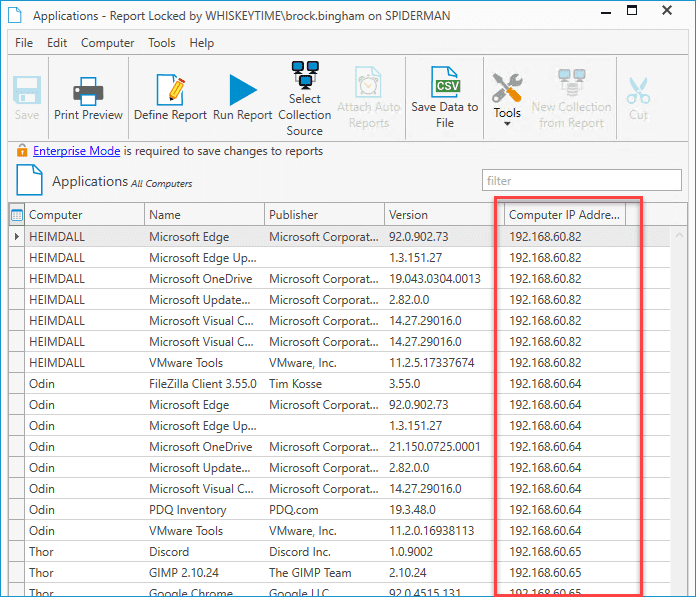Screen dimensions: 696x597
Task: Select the Odin PDQ Inventory row
Action: 339,510
